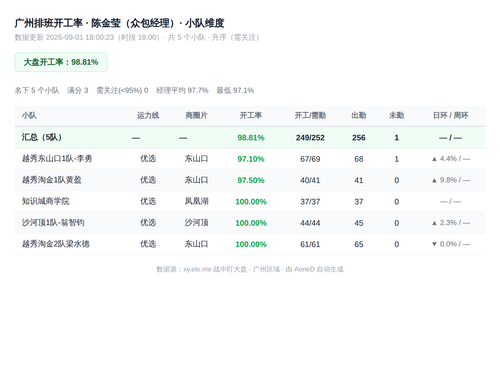Image resolution: width=500 pixels, height=366 pixels.
Task: Click the ▲ 9.8% / — trend cell
Action: click(450, 180)
